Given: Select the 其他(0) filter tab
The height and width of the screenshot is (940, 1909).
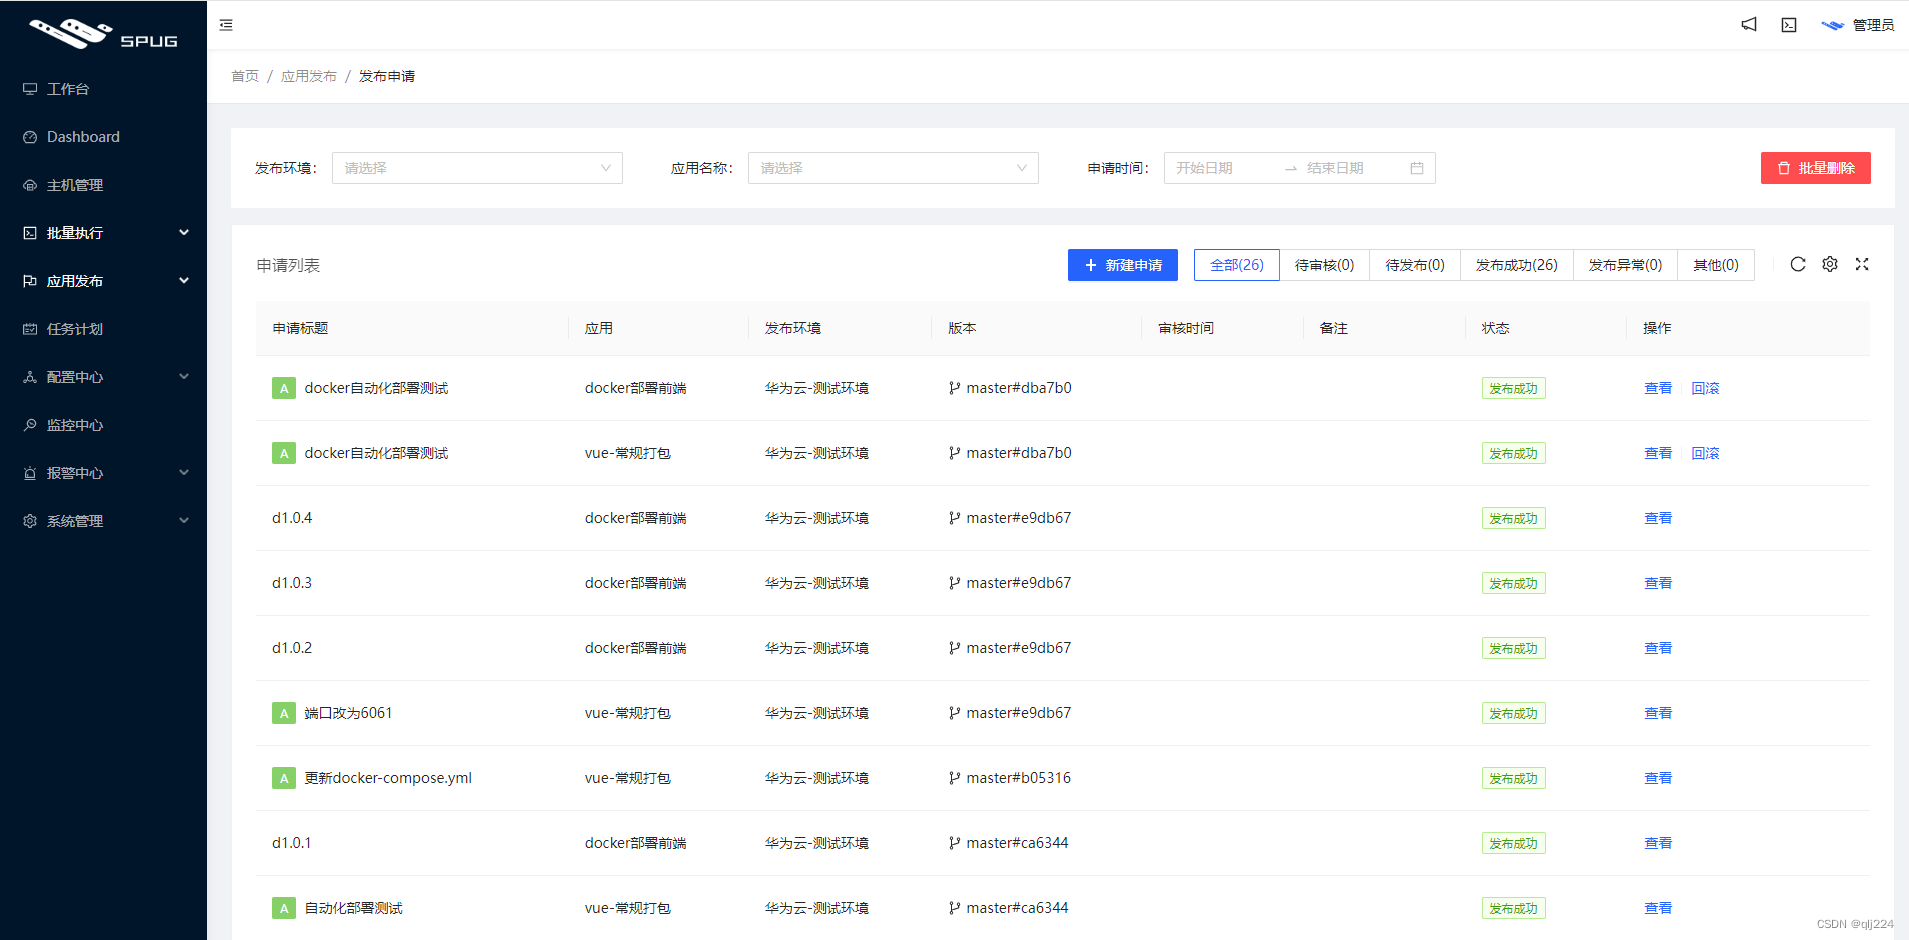Looking at the screenshot, I should point(1716,265).
